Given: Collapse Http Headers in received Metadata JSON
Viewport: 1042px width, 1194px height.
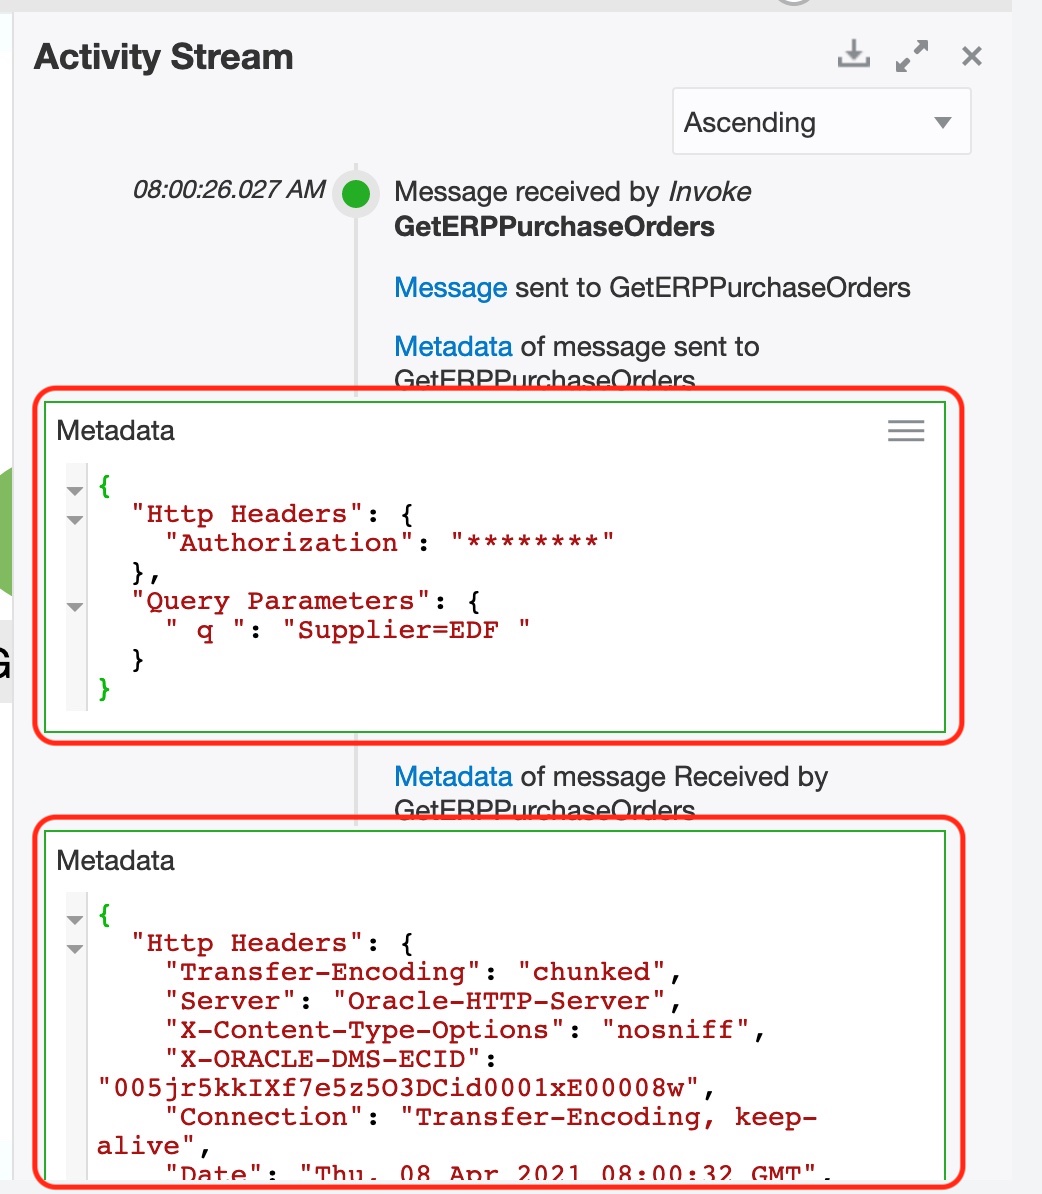Looking at the screenshot, I should [x=75, y=948].
